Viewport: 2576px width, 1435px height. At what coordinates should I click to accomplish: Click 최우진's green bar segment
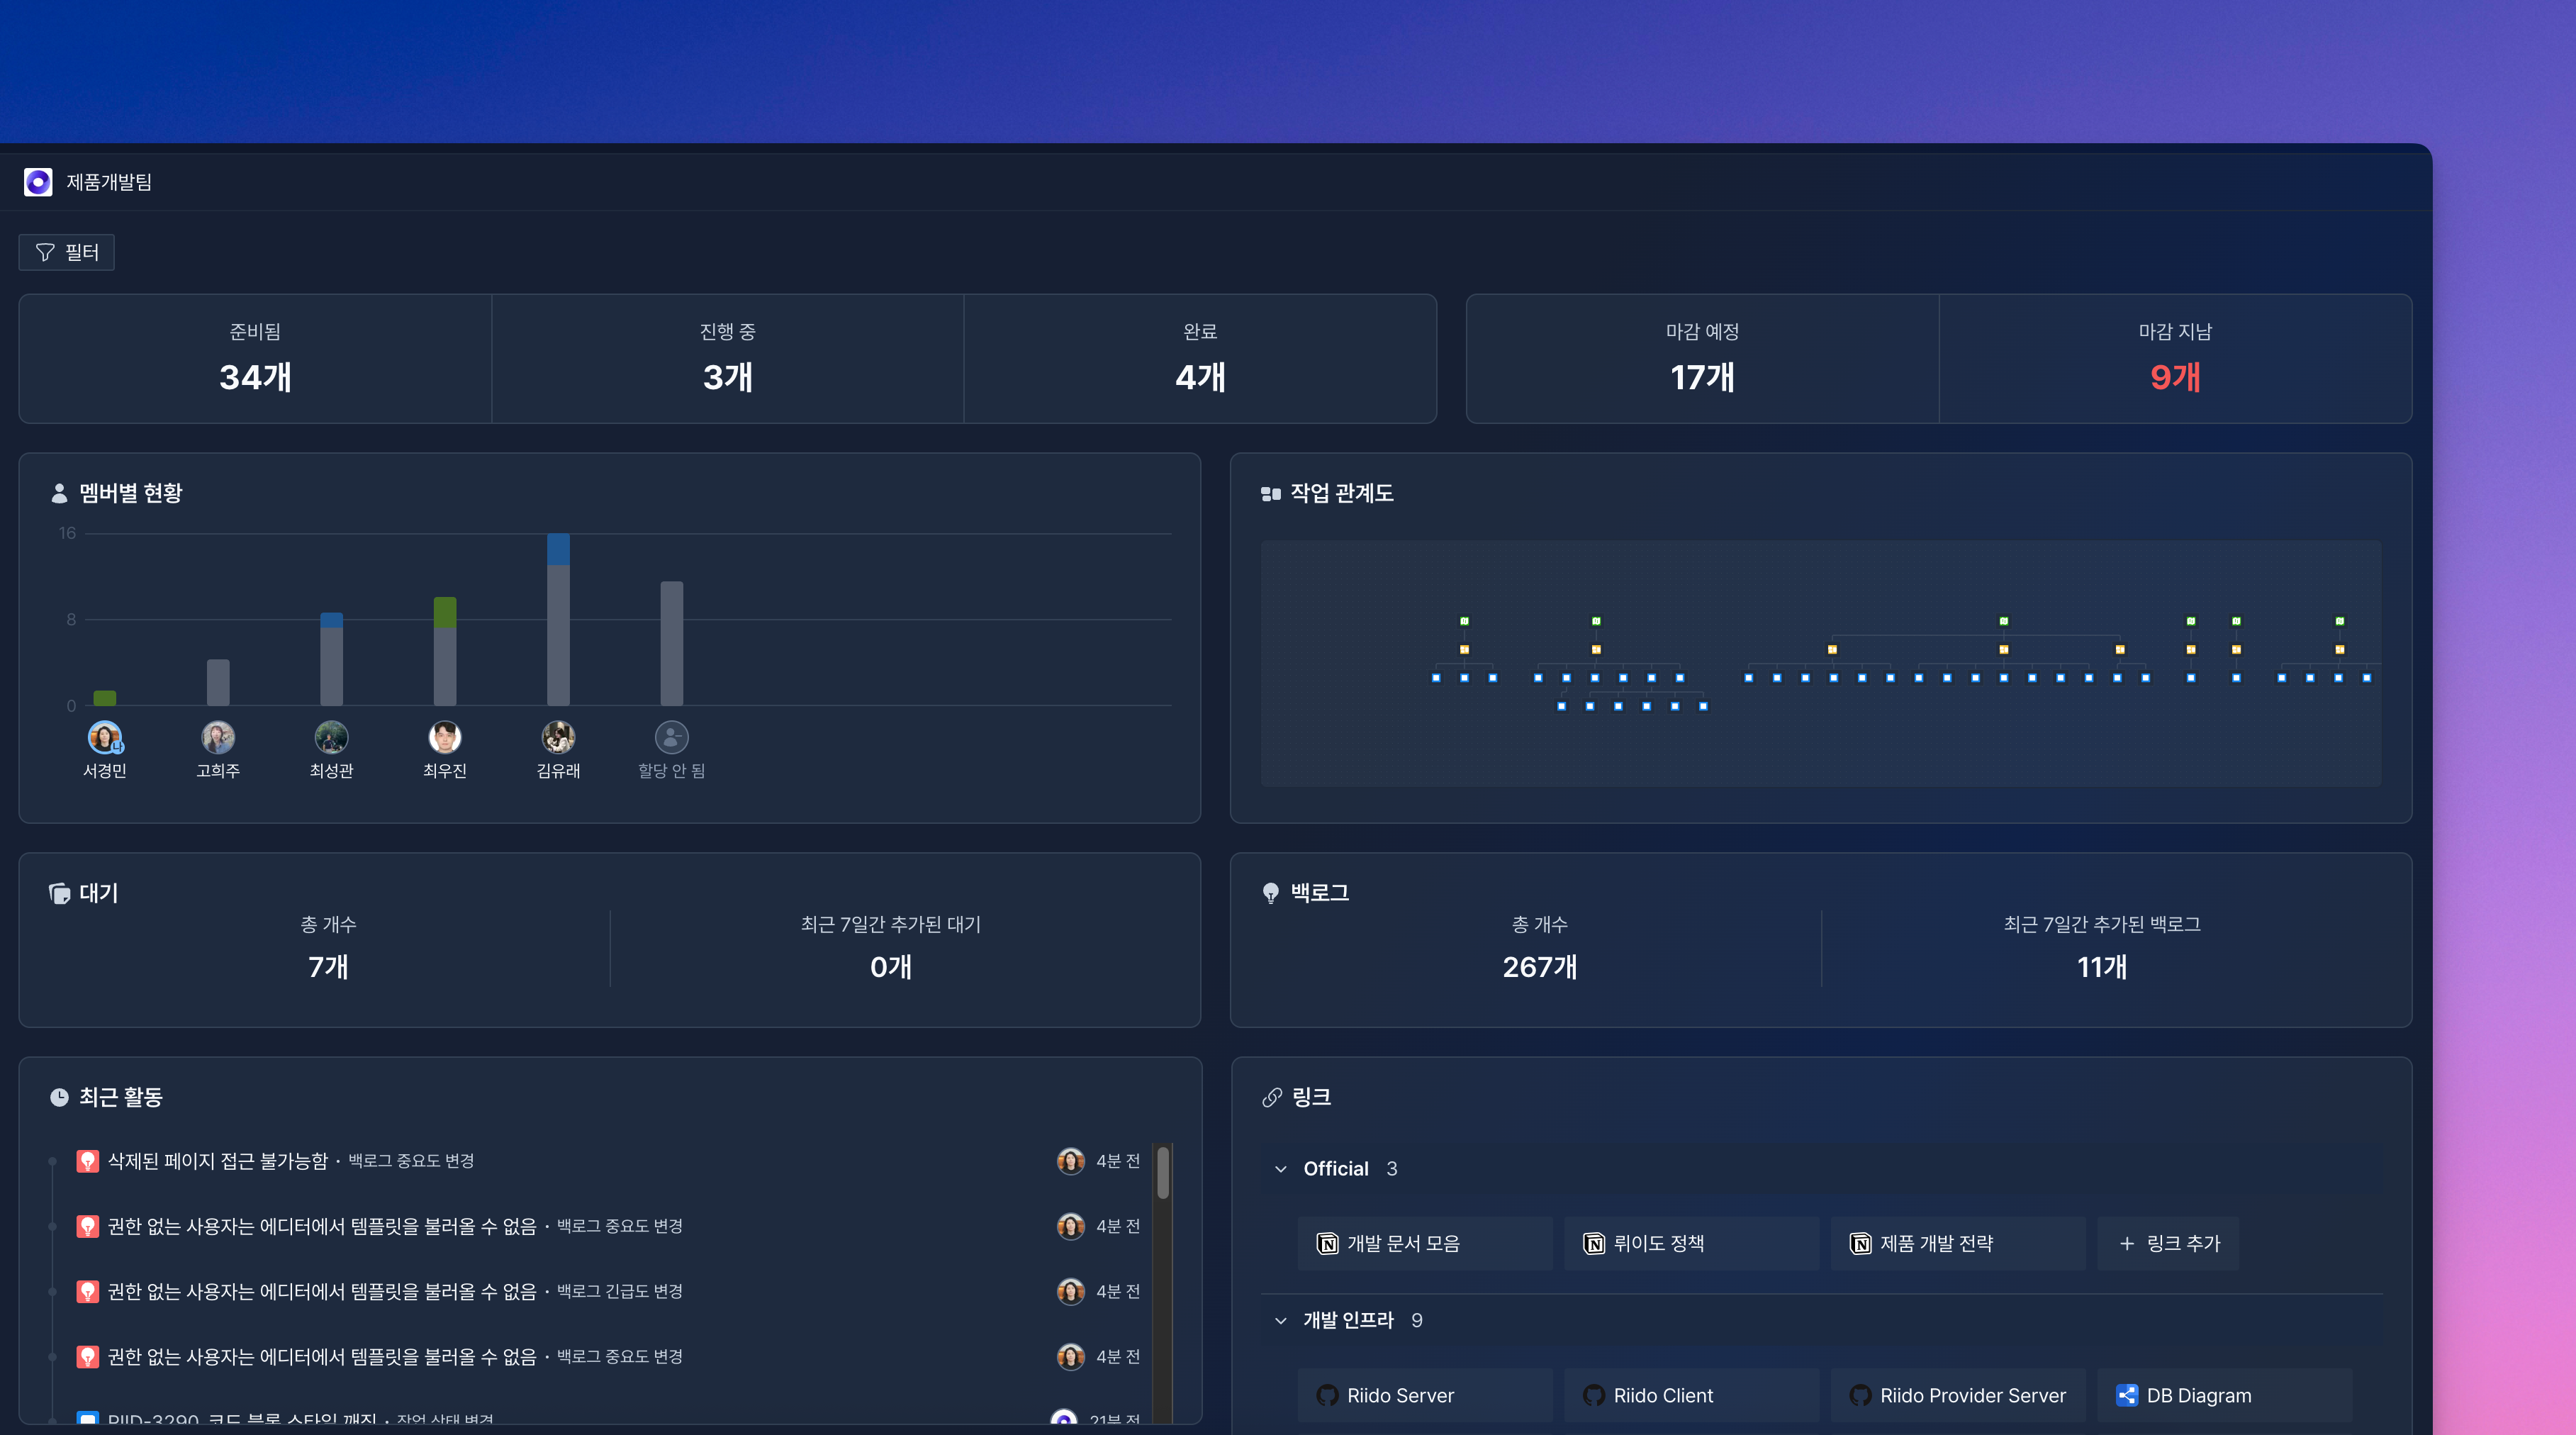coord(445,612)
